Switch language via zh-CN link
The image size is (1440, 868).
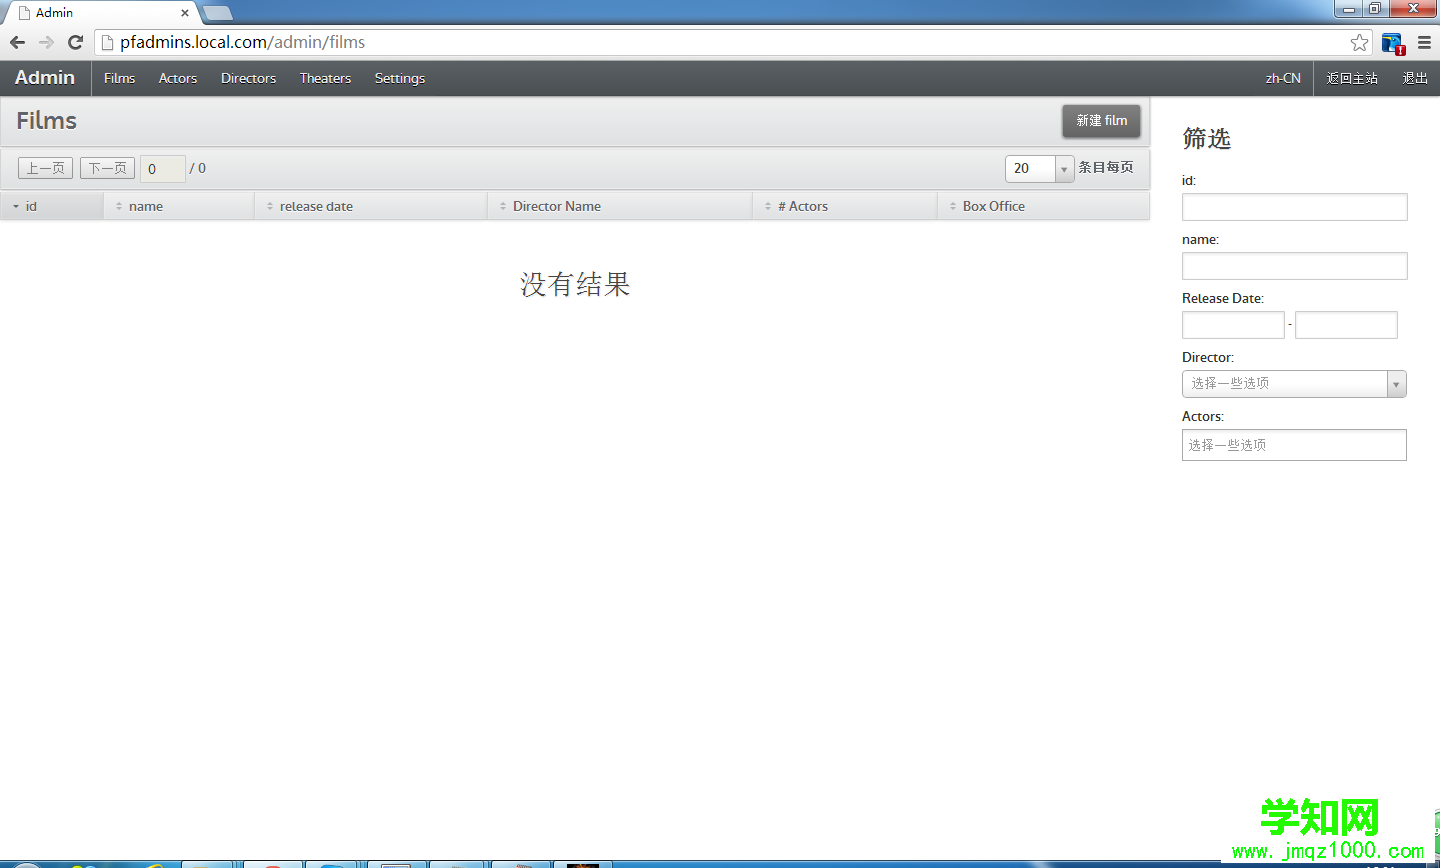click(1283, 78)
